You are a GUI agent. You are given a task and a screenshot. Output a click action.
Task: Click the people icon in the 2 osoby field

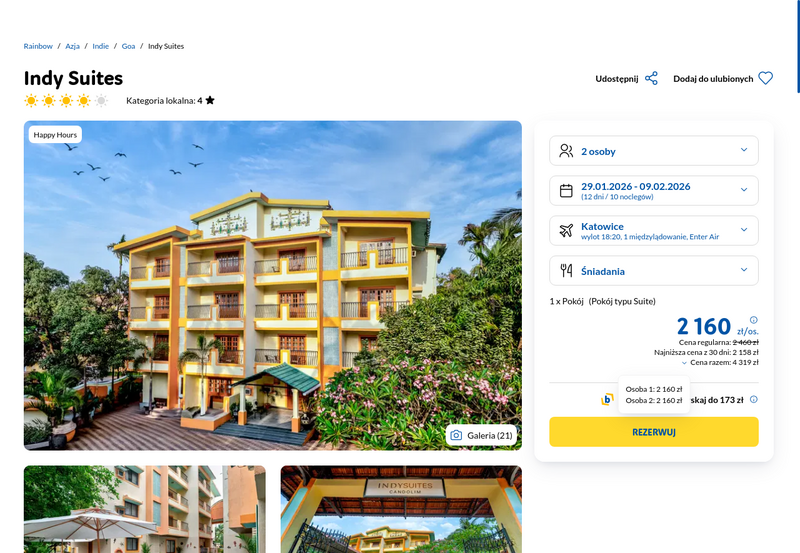tap(566, 150)
